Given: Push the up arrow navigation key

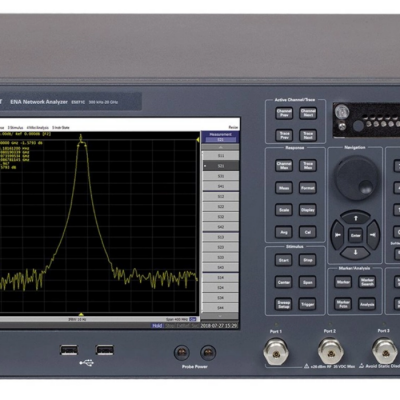Looking at the screenshot, I should (355, 218).
